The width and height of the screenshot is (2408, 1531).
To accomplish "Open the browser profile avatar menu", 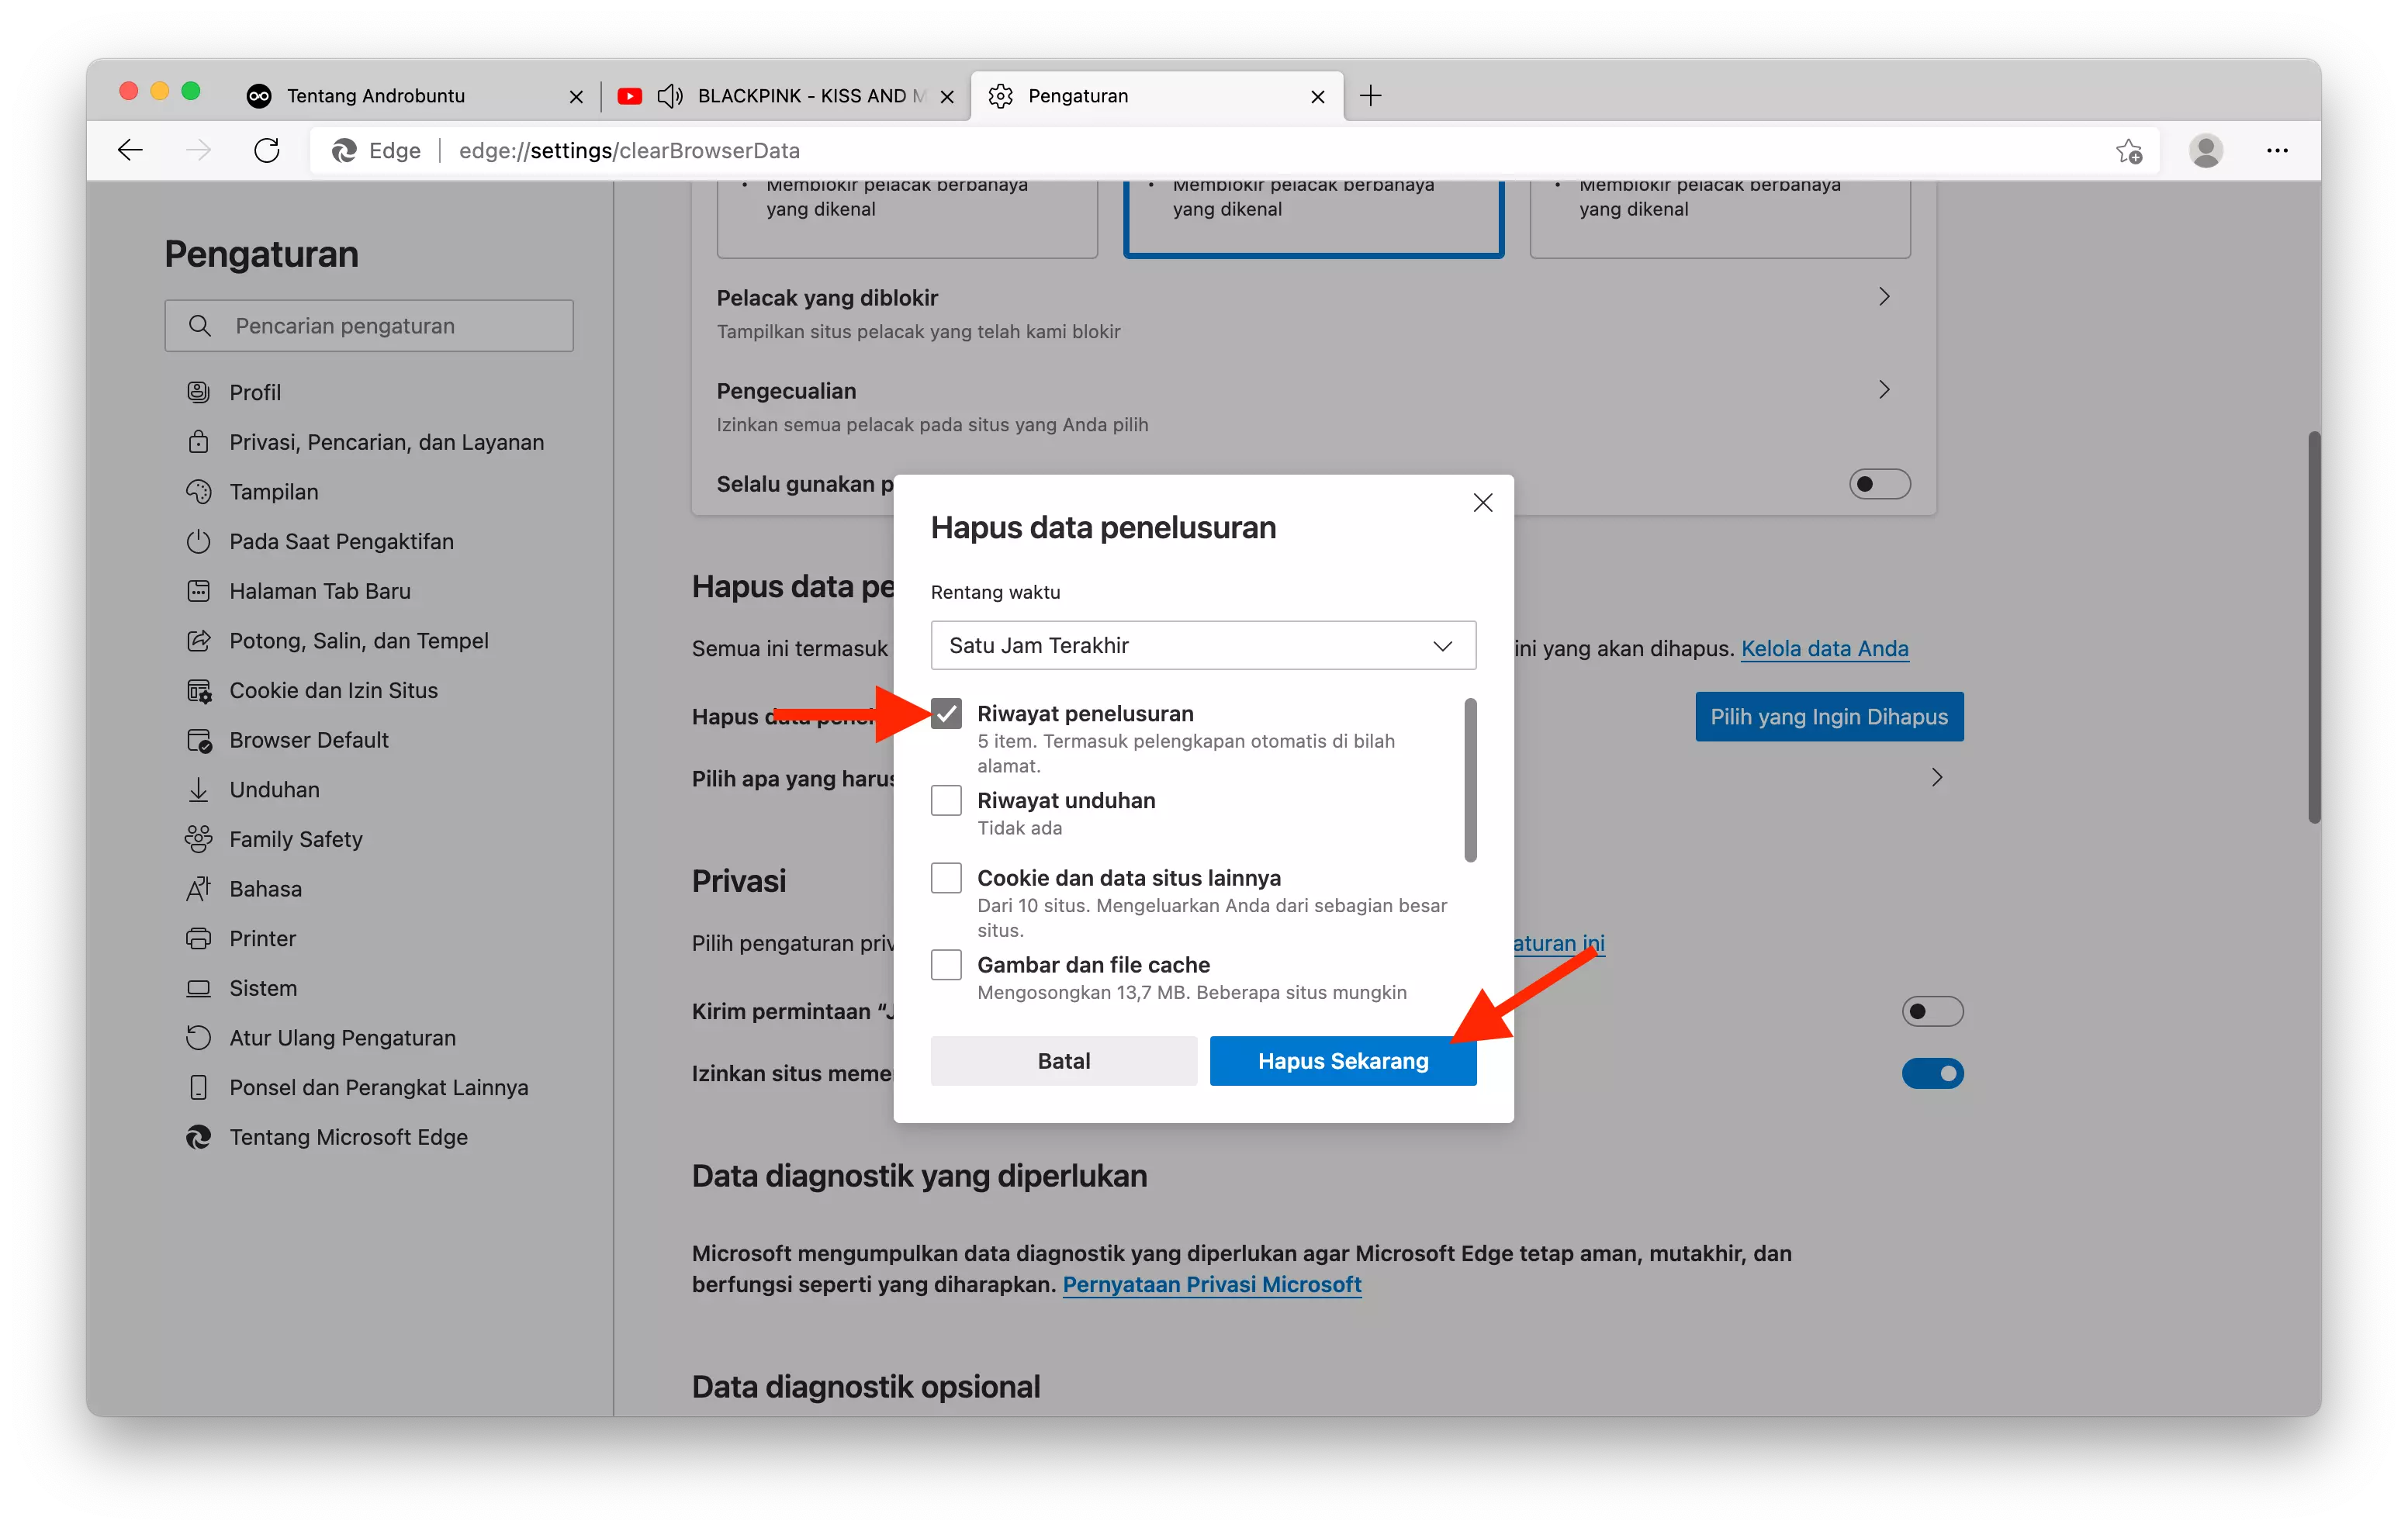I will pyautogui.click(x=2206, y=150).
